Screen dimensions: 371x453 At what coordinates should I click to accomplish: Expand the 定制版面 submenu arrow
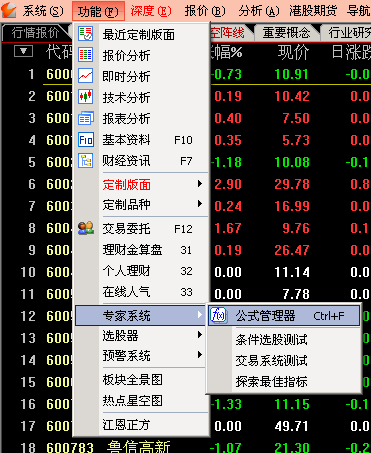point(200,184)
